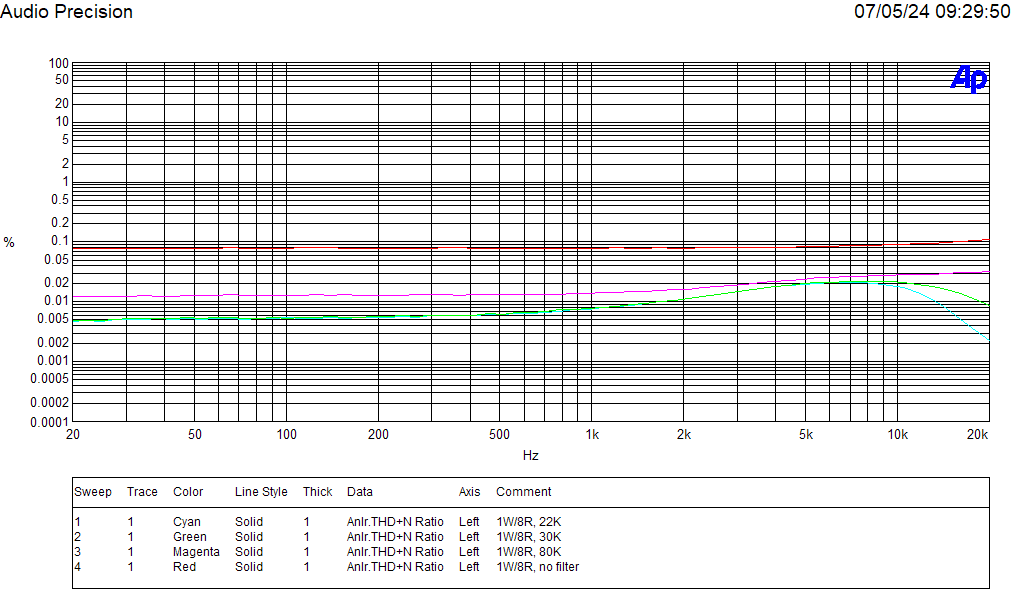
Task: Select the 'Line Style' column header
Action: [x=261, y=492]
